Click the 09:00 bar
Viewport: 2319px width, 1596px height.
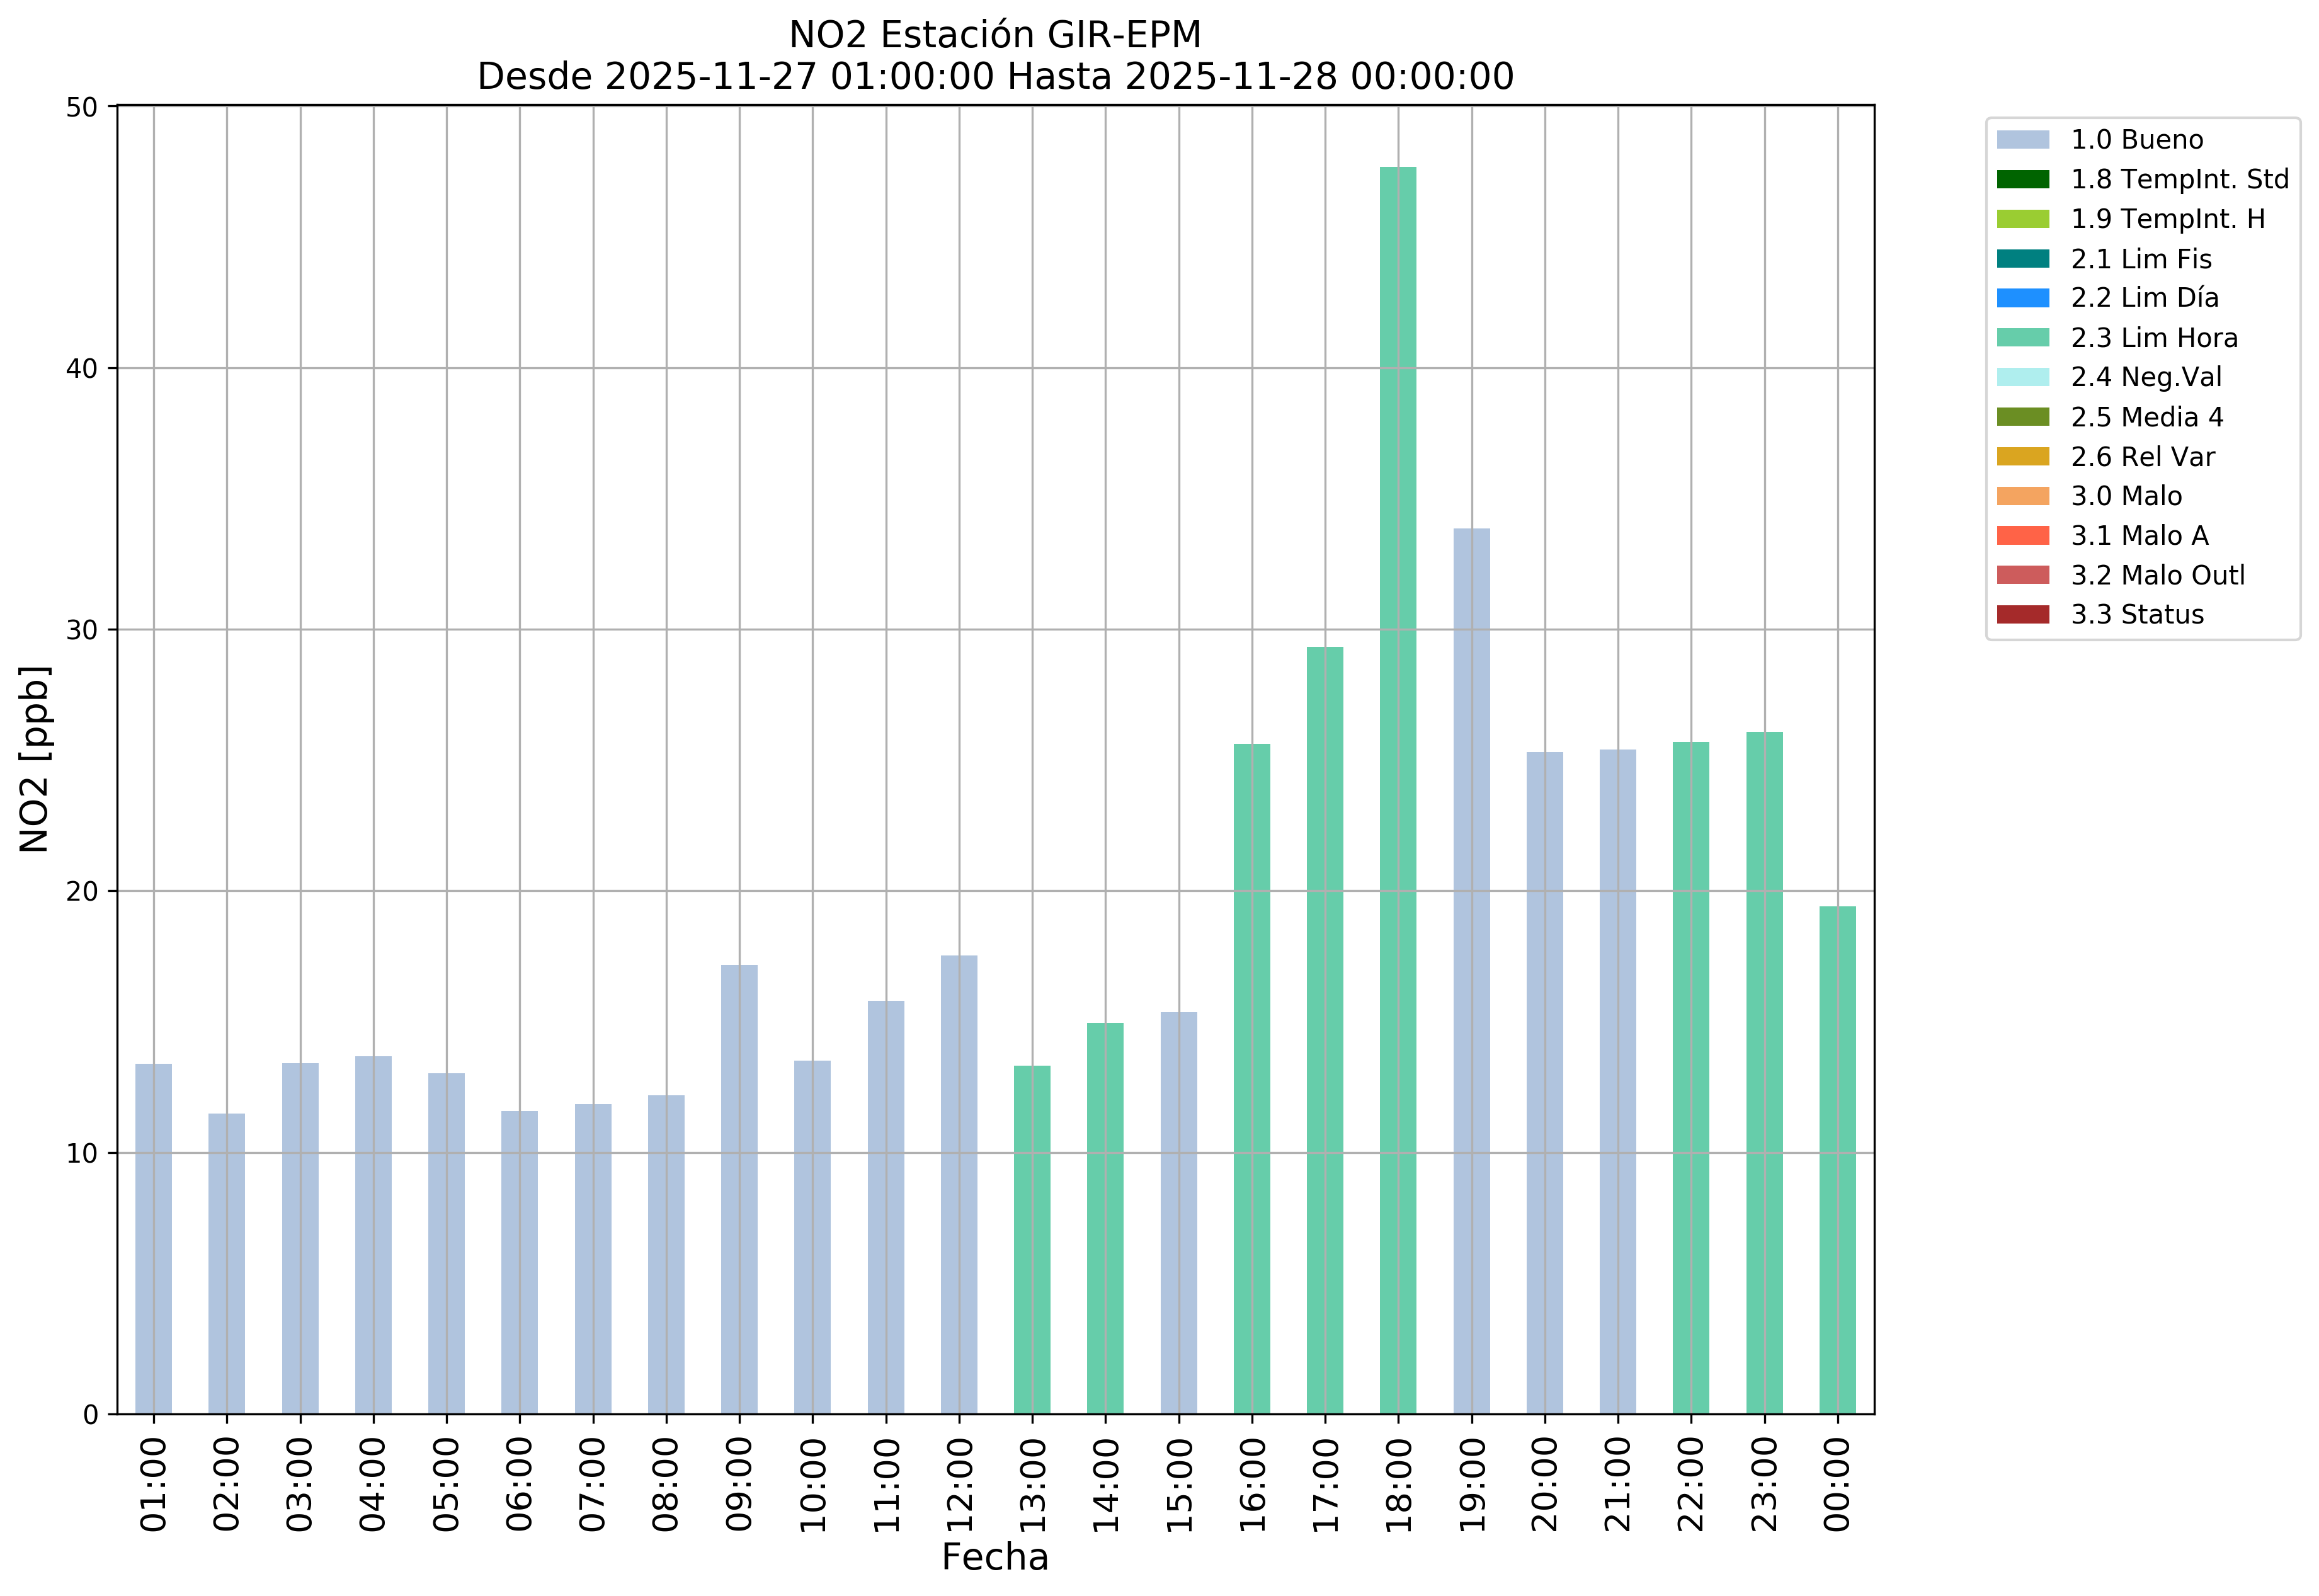click(x=739, y=1190)
